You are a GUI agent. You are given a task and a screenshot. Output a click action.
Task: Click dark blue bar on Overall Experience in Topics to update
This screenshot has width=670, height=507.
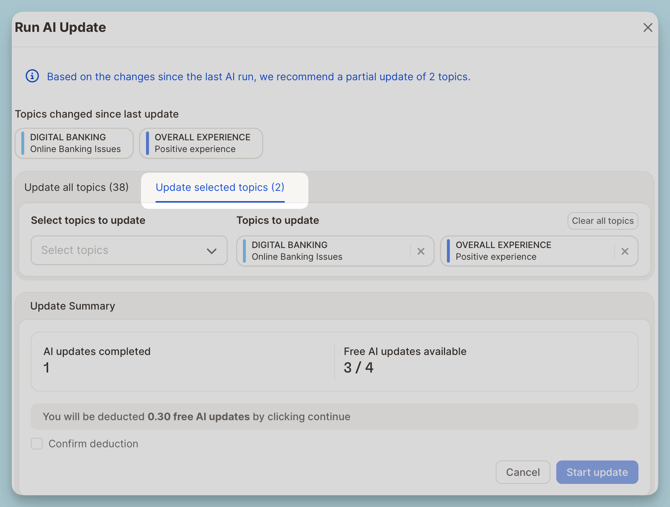tap(448, 251)
